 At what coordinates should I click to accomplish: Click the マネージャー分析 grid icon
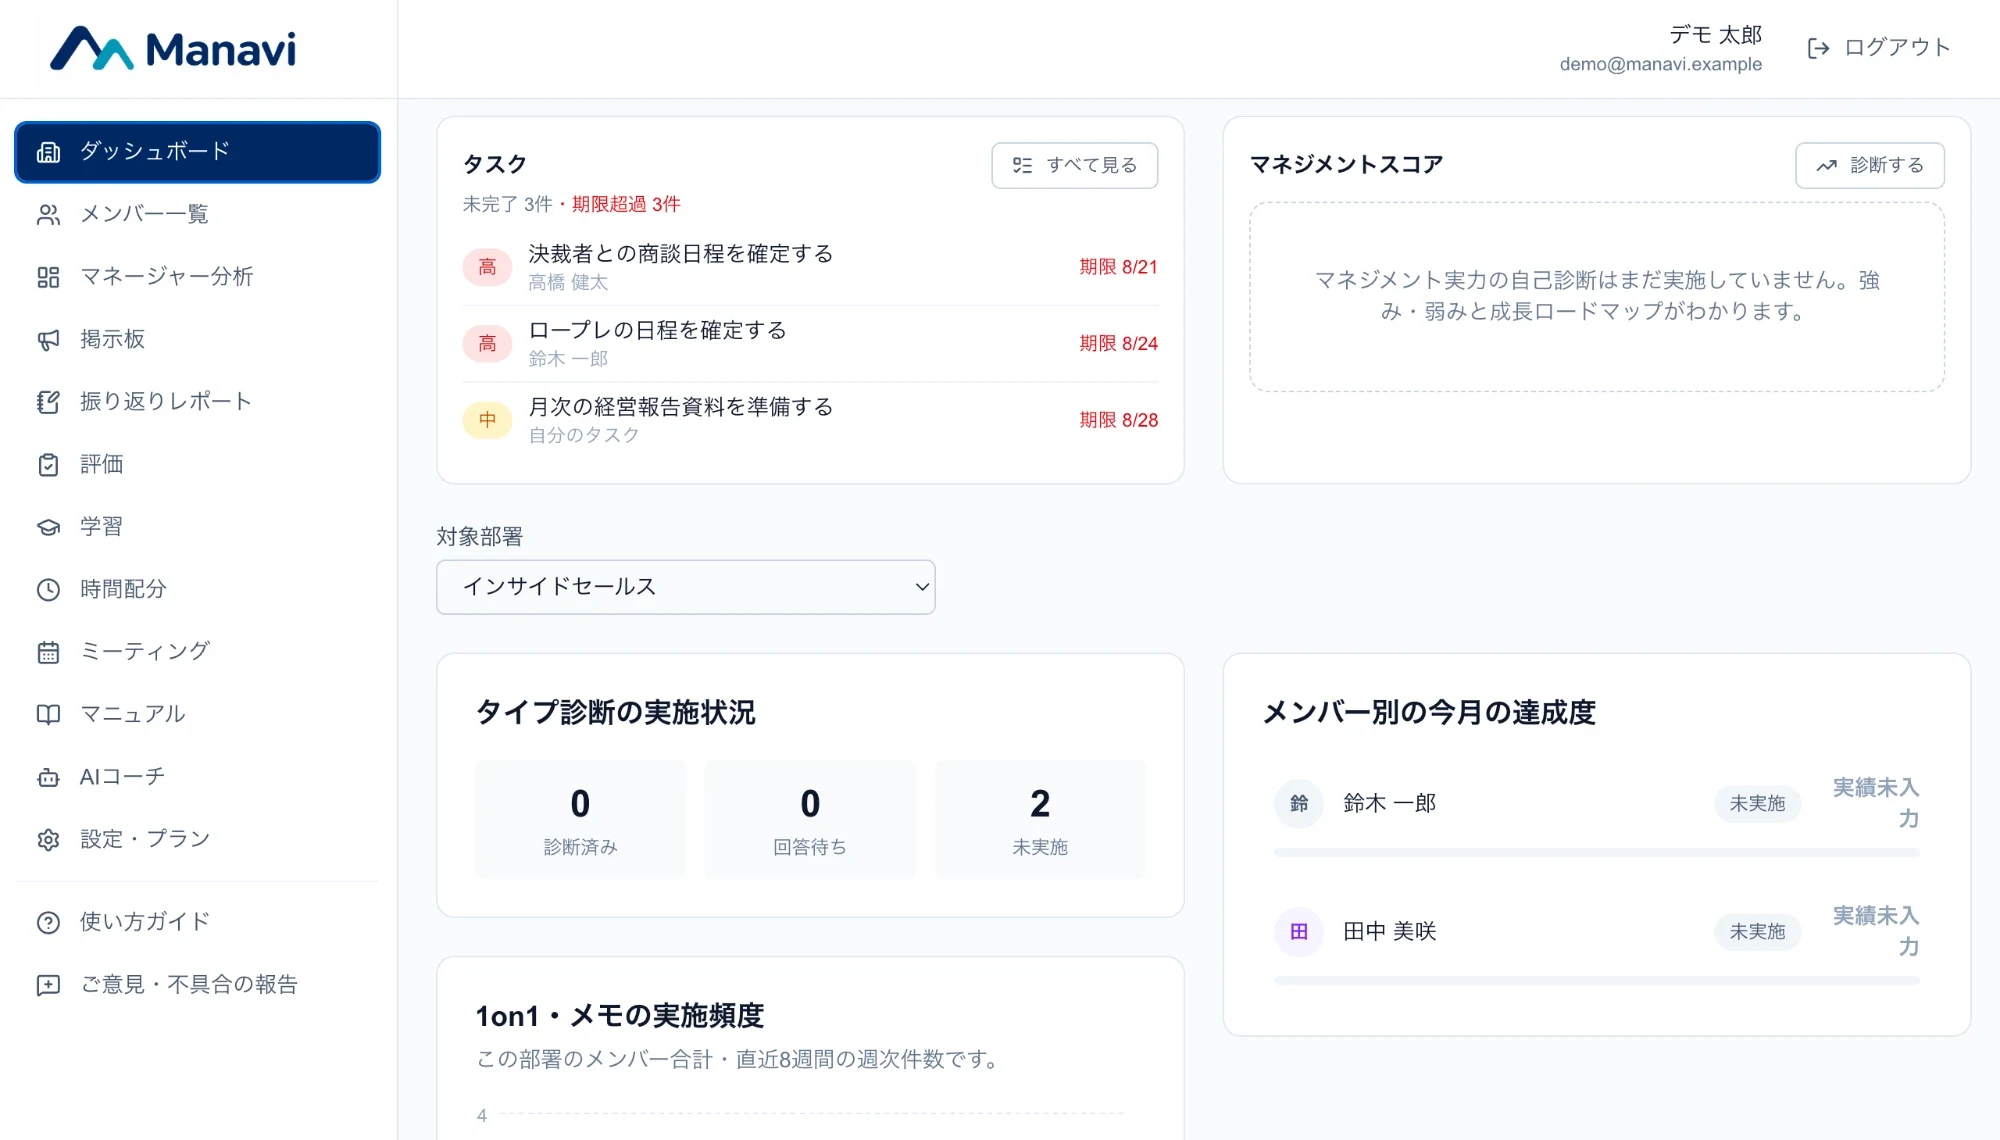tap(48, 277)
